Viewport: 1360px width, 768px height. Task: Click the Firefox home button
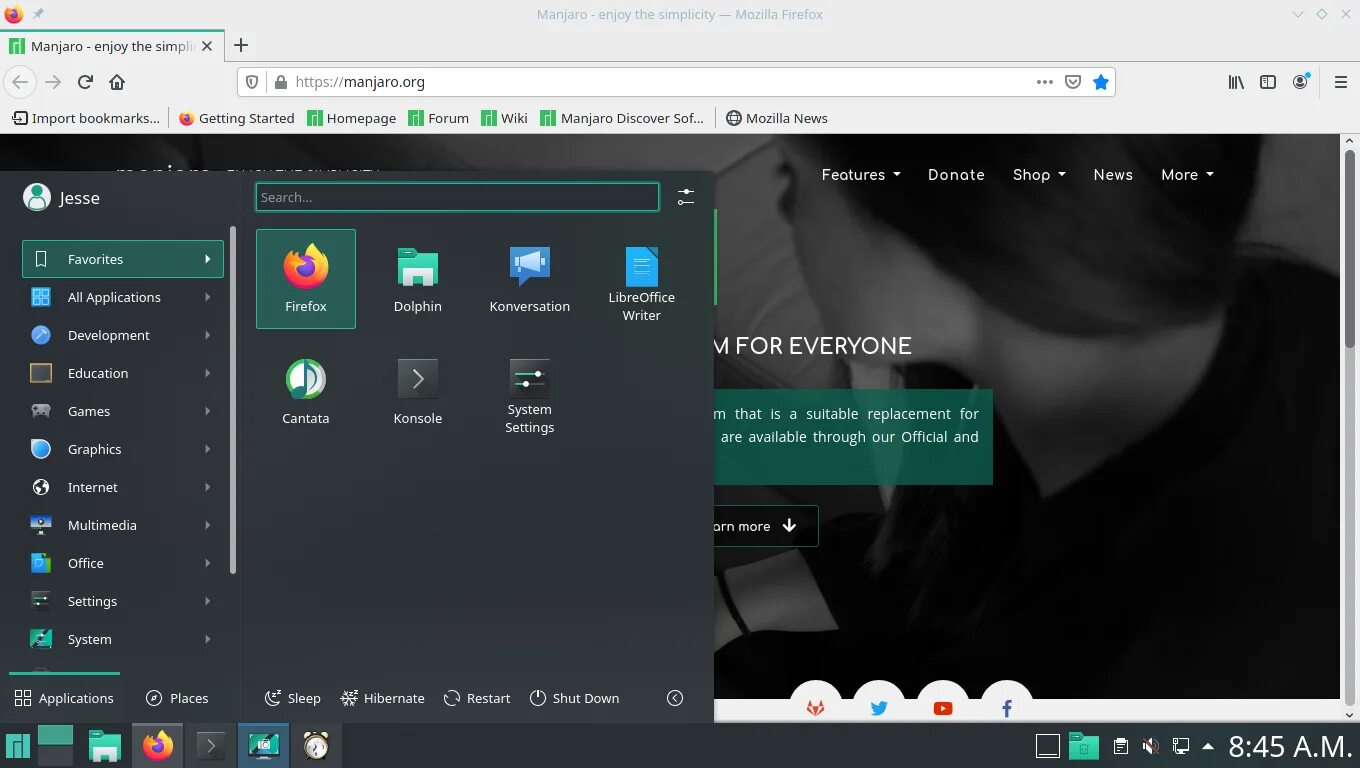click(117, 82)
